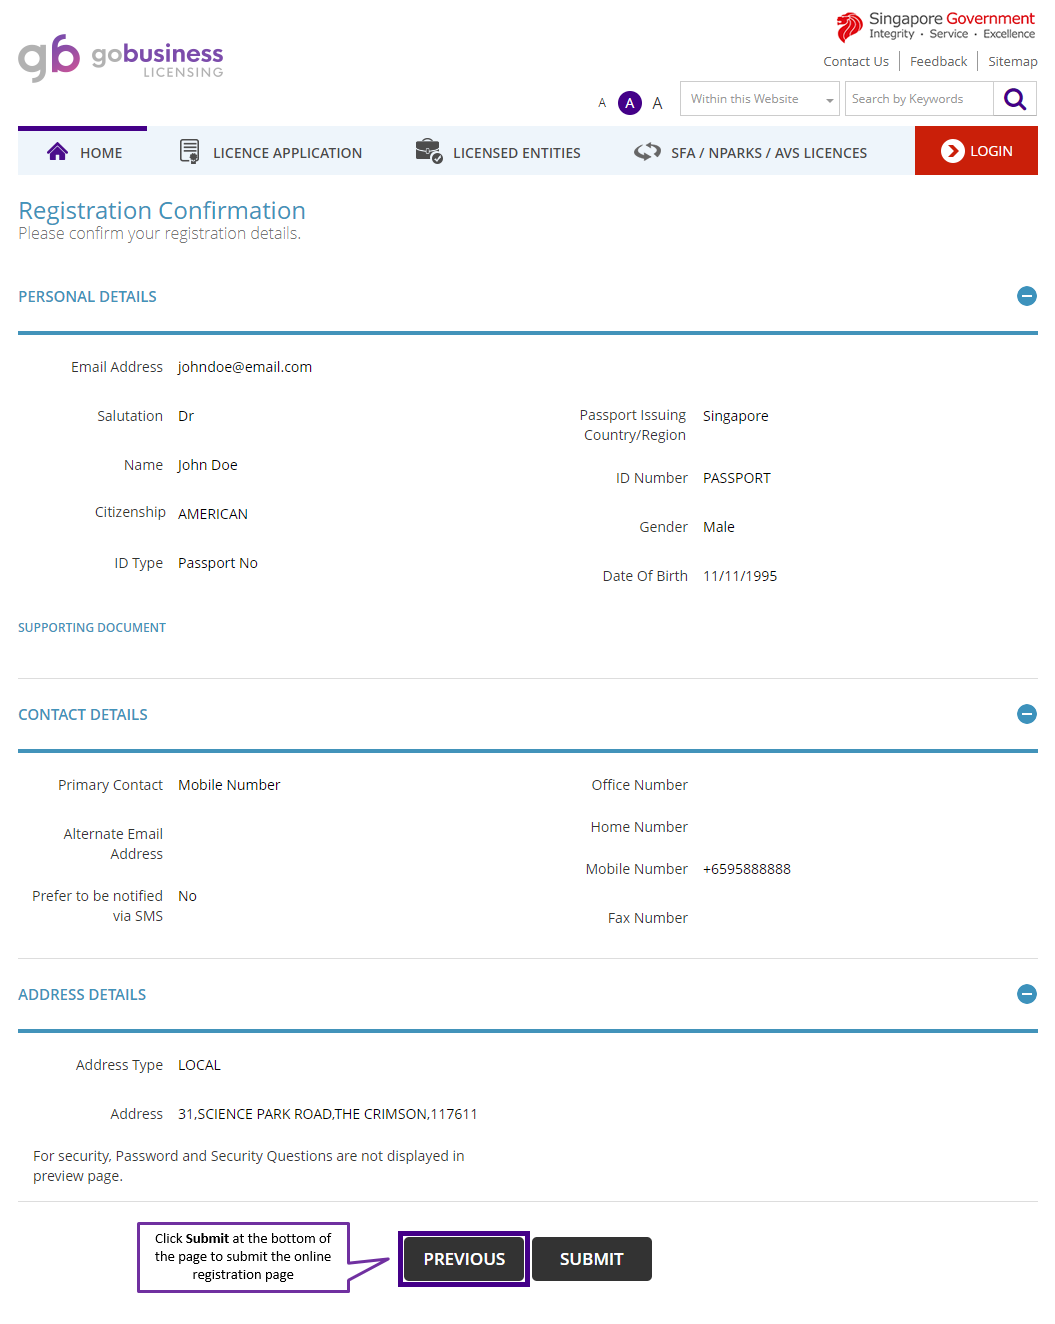Click the Licence Application document icon
Viewport: 1055px width, 1324px height.
[189, 152]
